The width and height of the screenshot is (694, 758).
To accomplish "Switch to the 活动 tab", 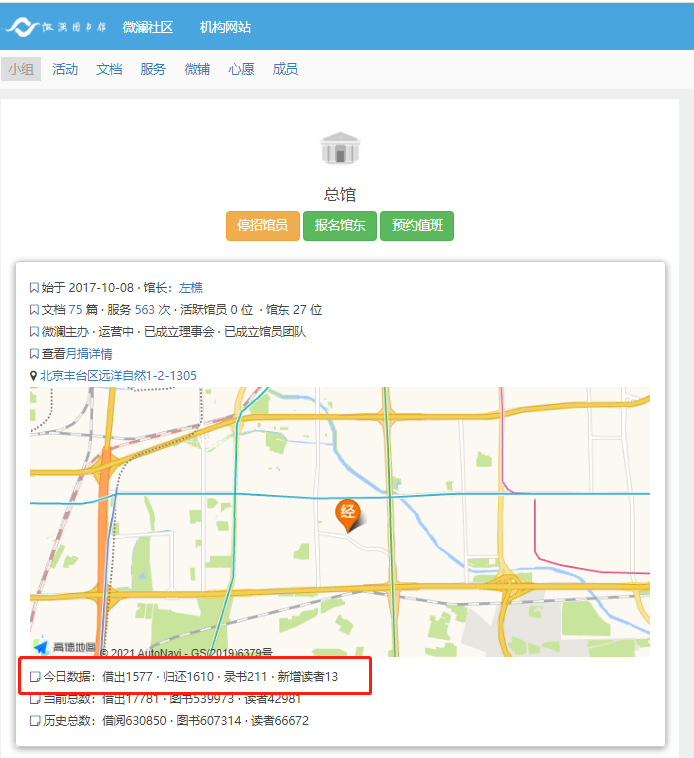I will [x=65, y=69].
